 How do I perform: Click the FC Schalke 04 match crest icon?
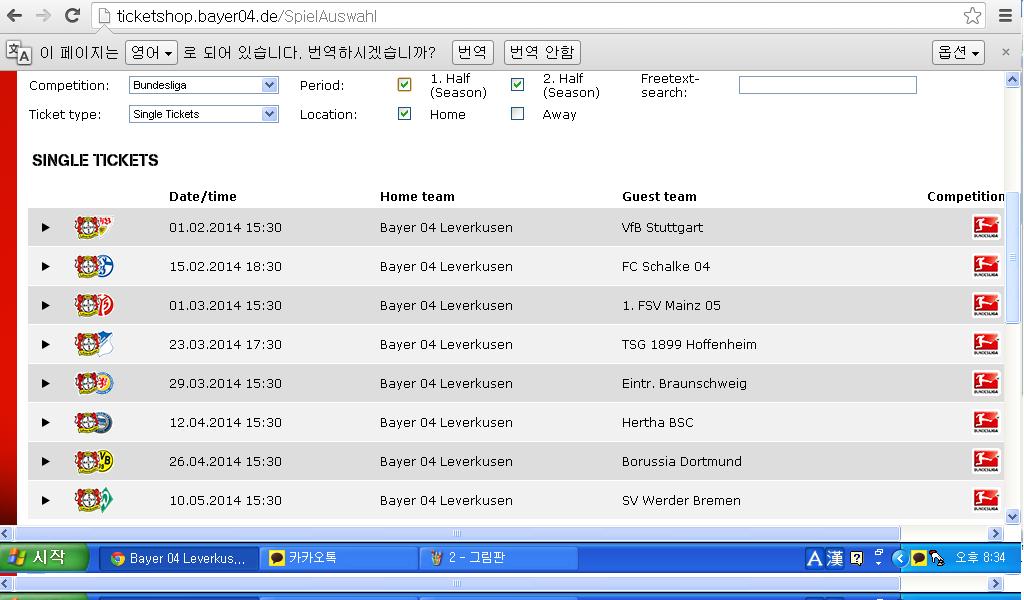[94, 266]
